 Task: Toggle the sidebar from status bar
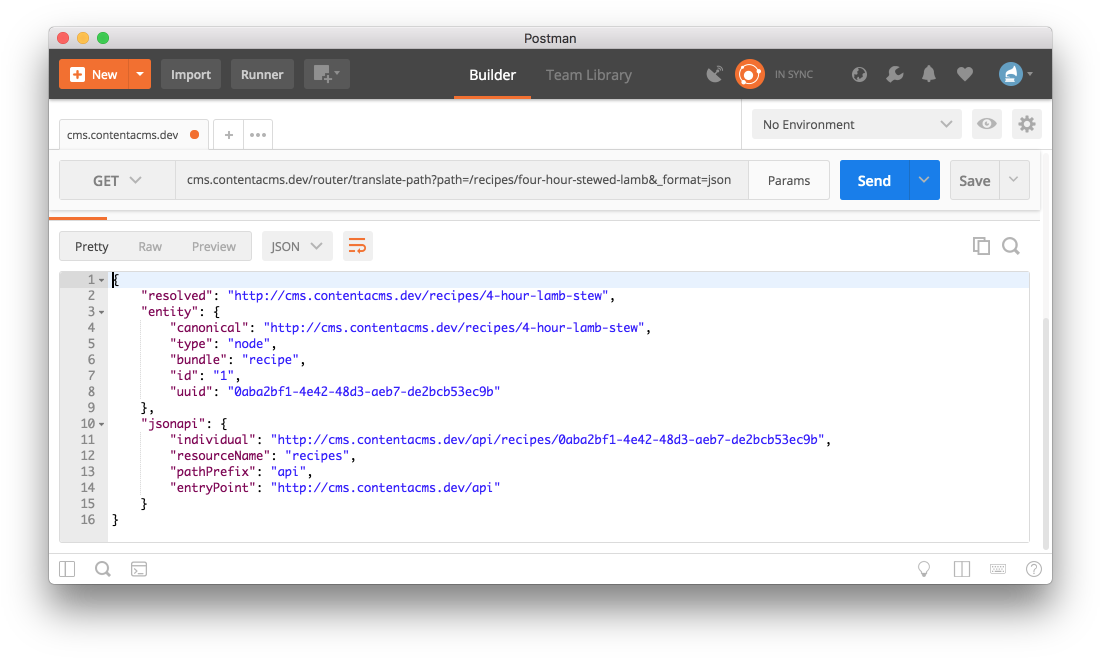pos(67,569)
